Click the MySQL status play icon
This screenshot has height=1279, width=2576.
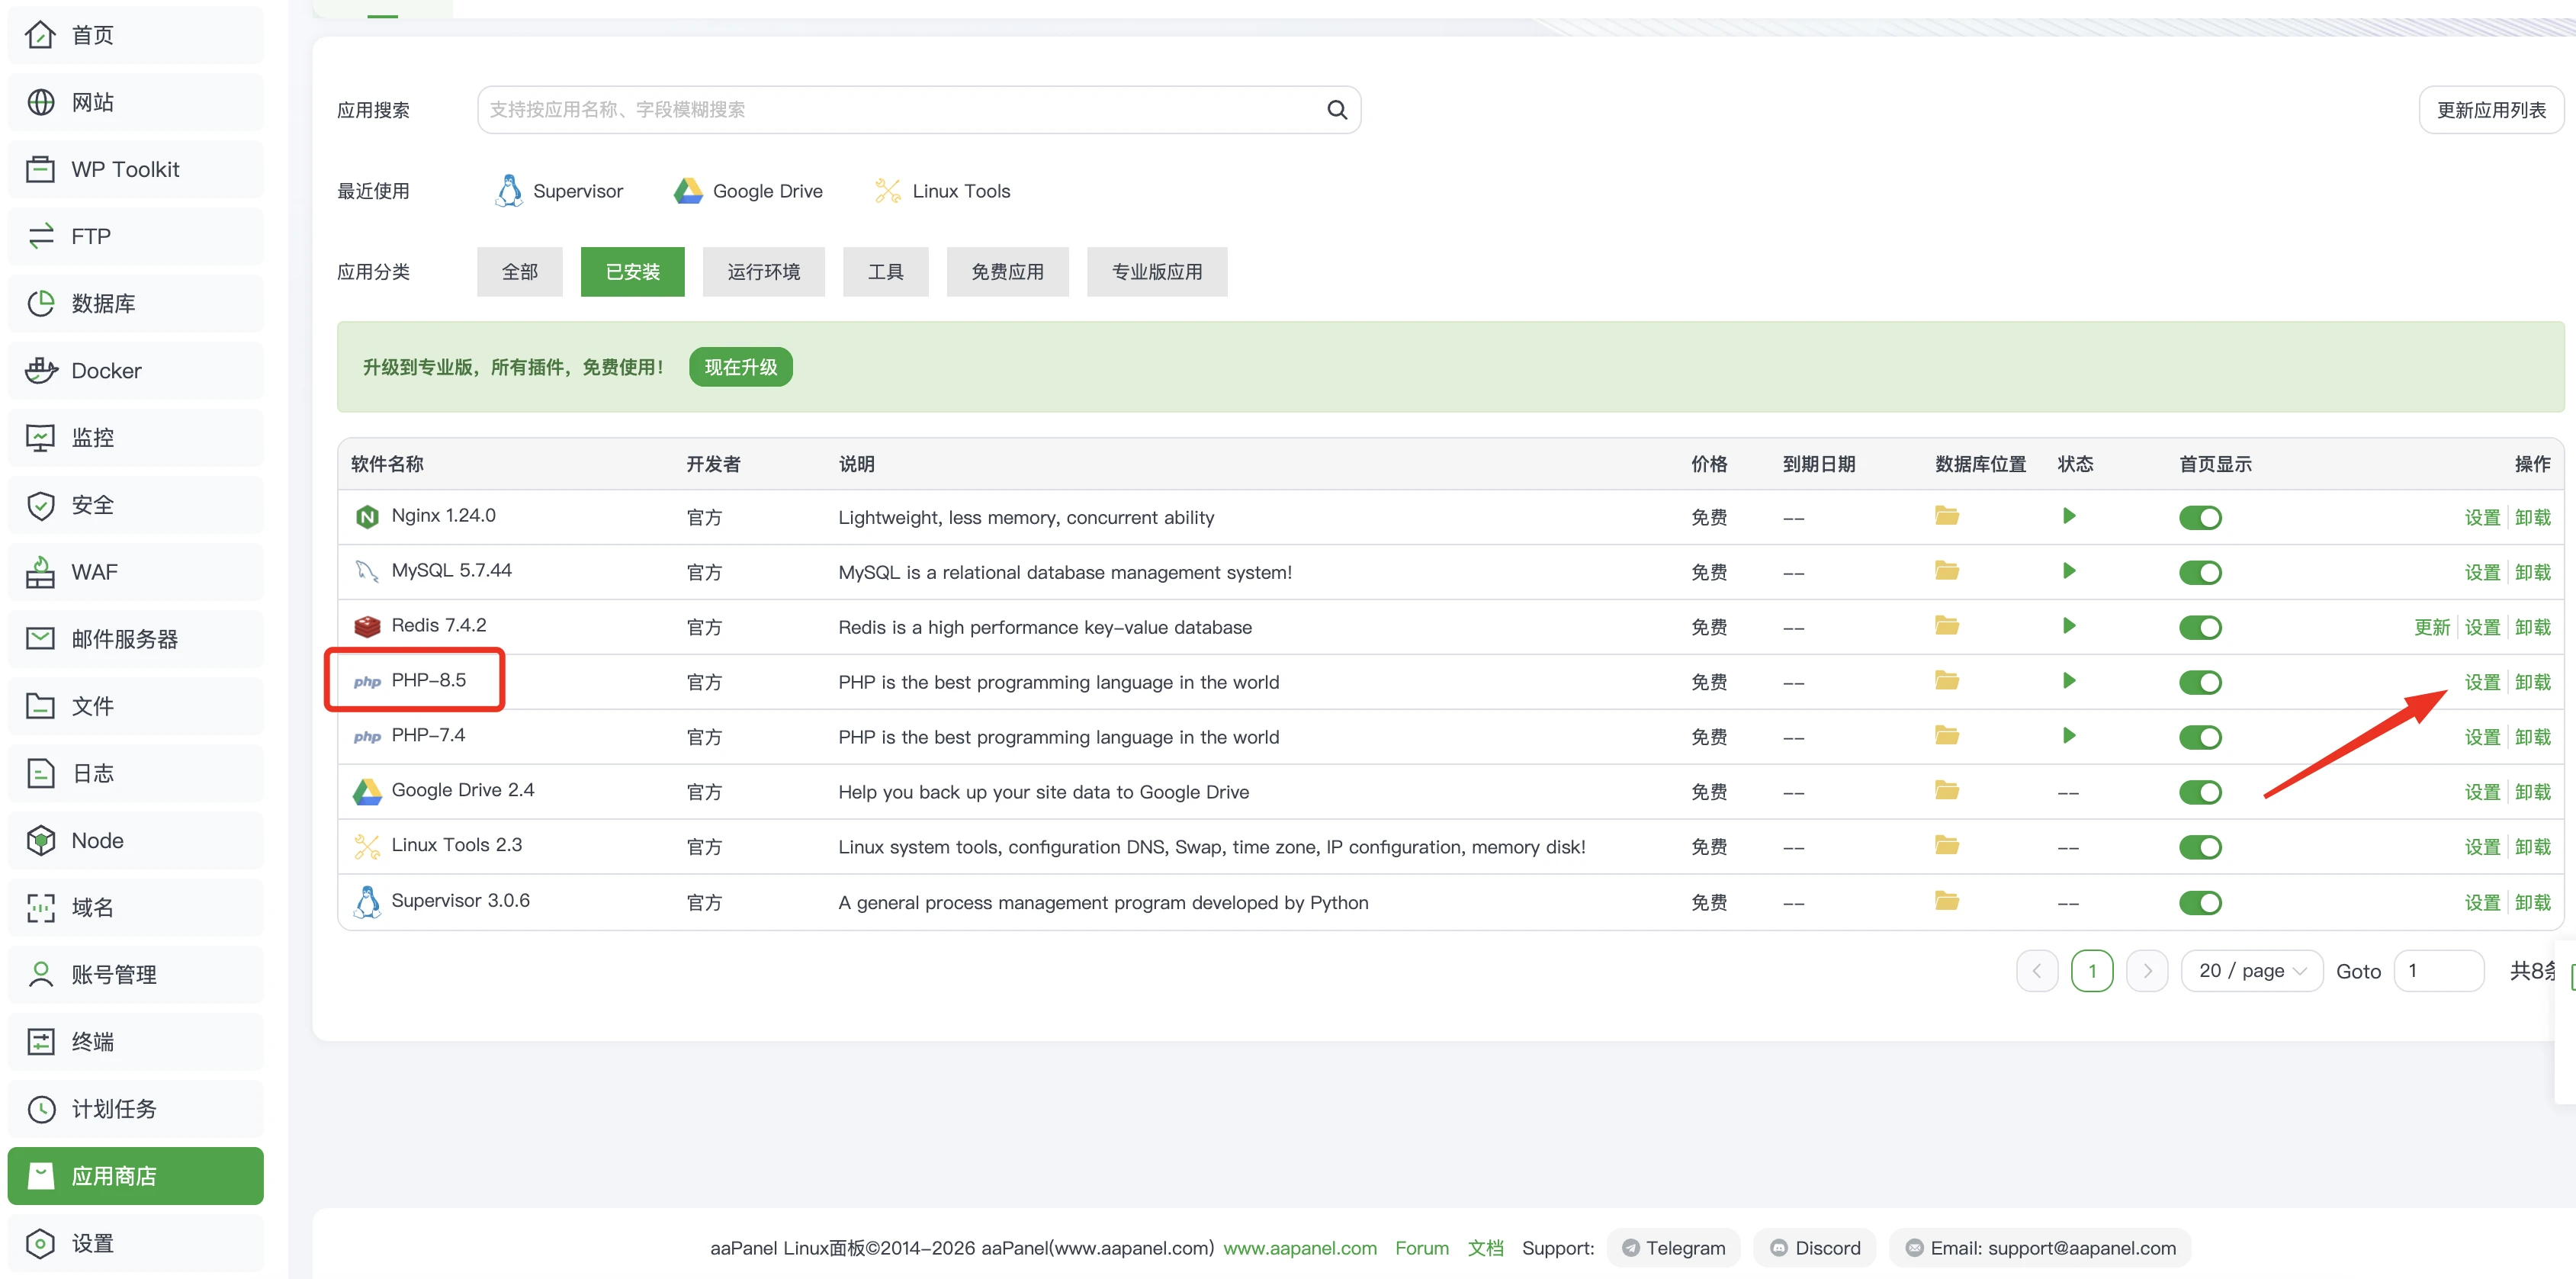tap(2069, 571)
